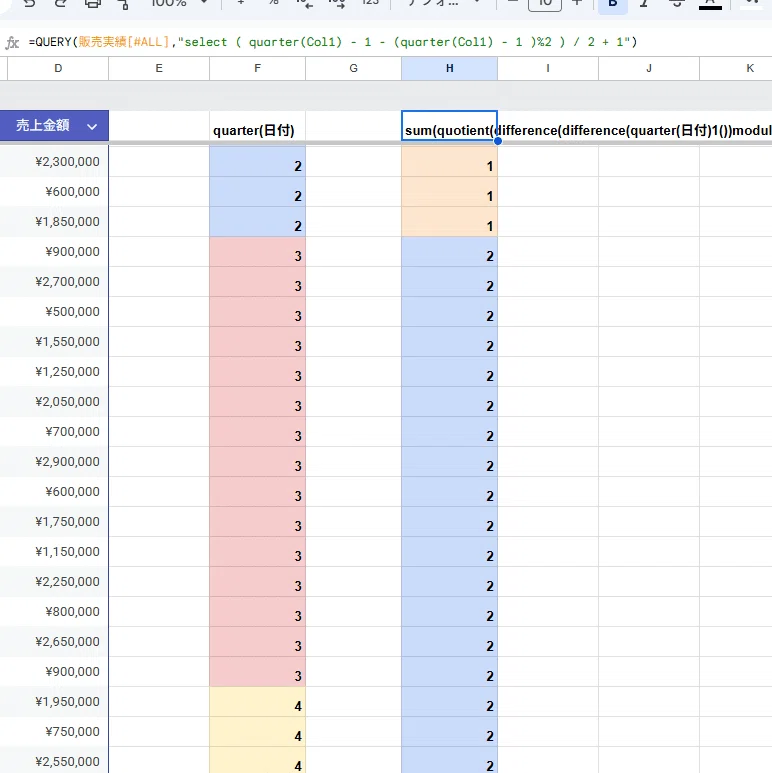Toggle bold formatting in the toolbar
This screenshot has height=773, width=772.
click(613, 3)
